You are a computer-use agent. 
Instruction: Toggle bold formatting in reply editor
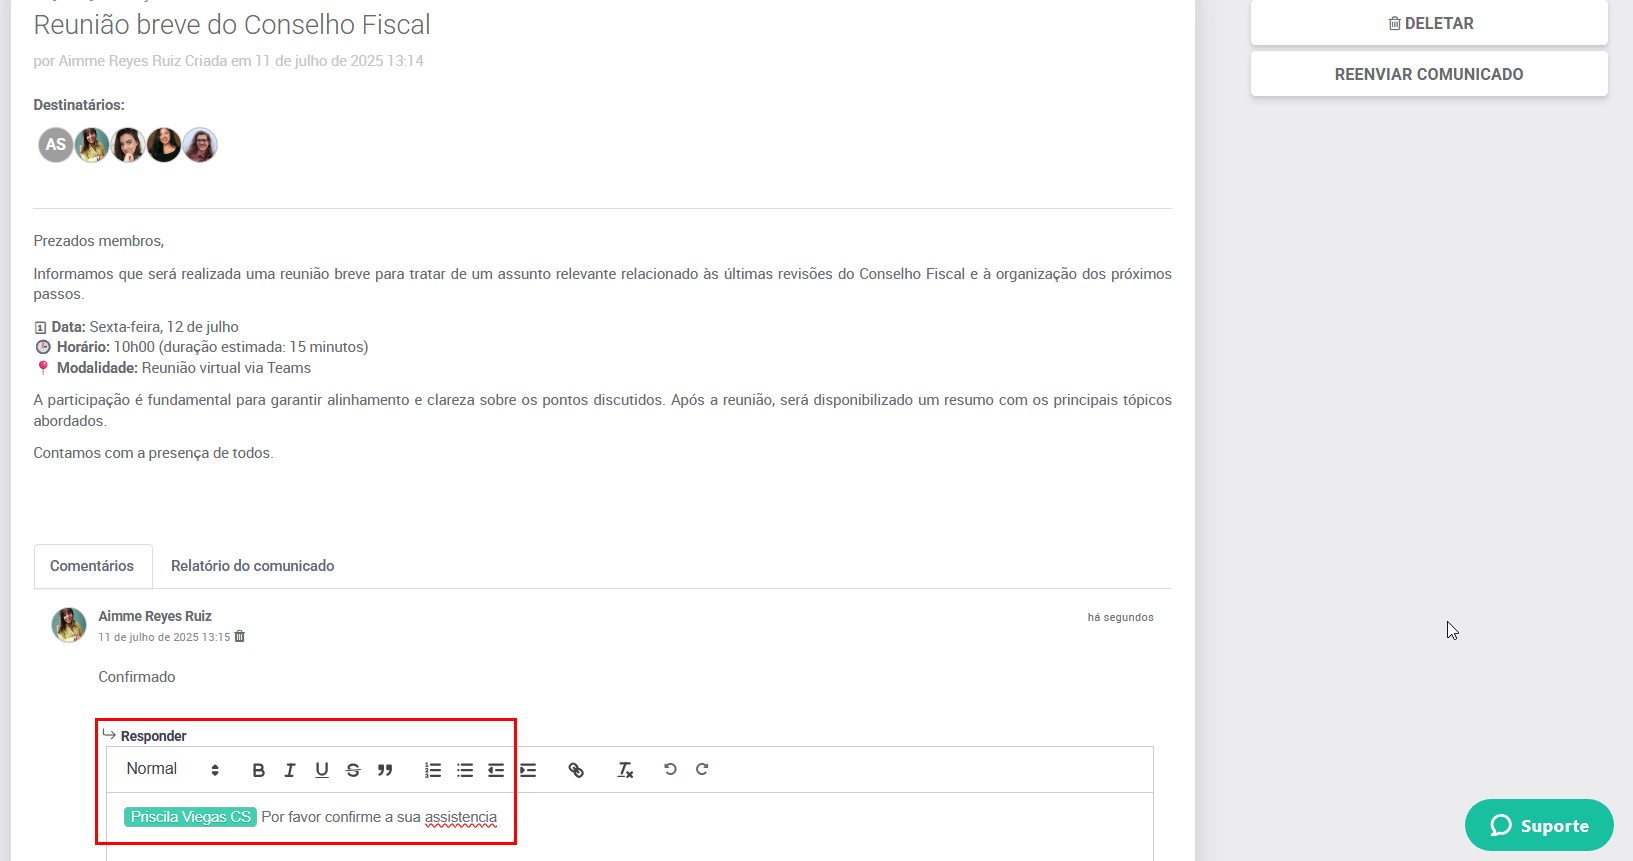click(258, 770)
